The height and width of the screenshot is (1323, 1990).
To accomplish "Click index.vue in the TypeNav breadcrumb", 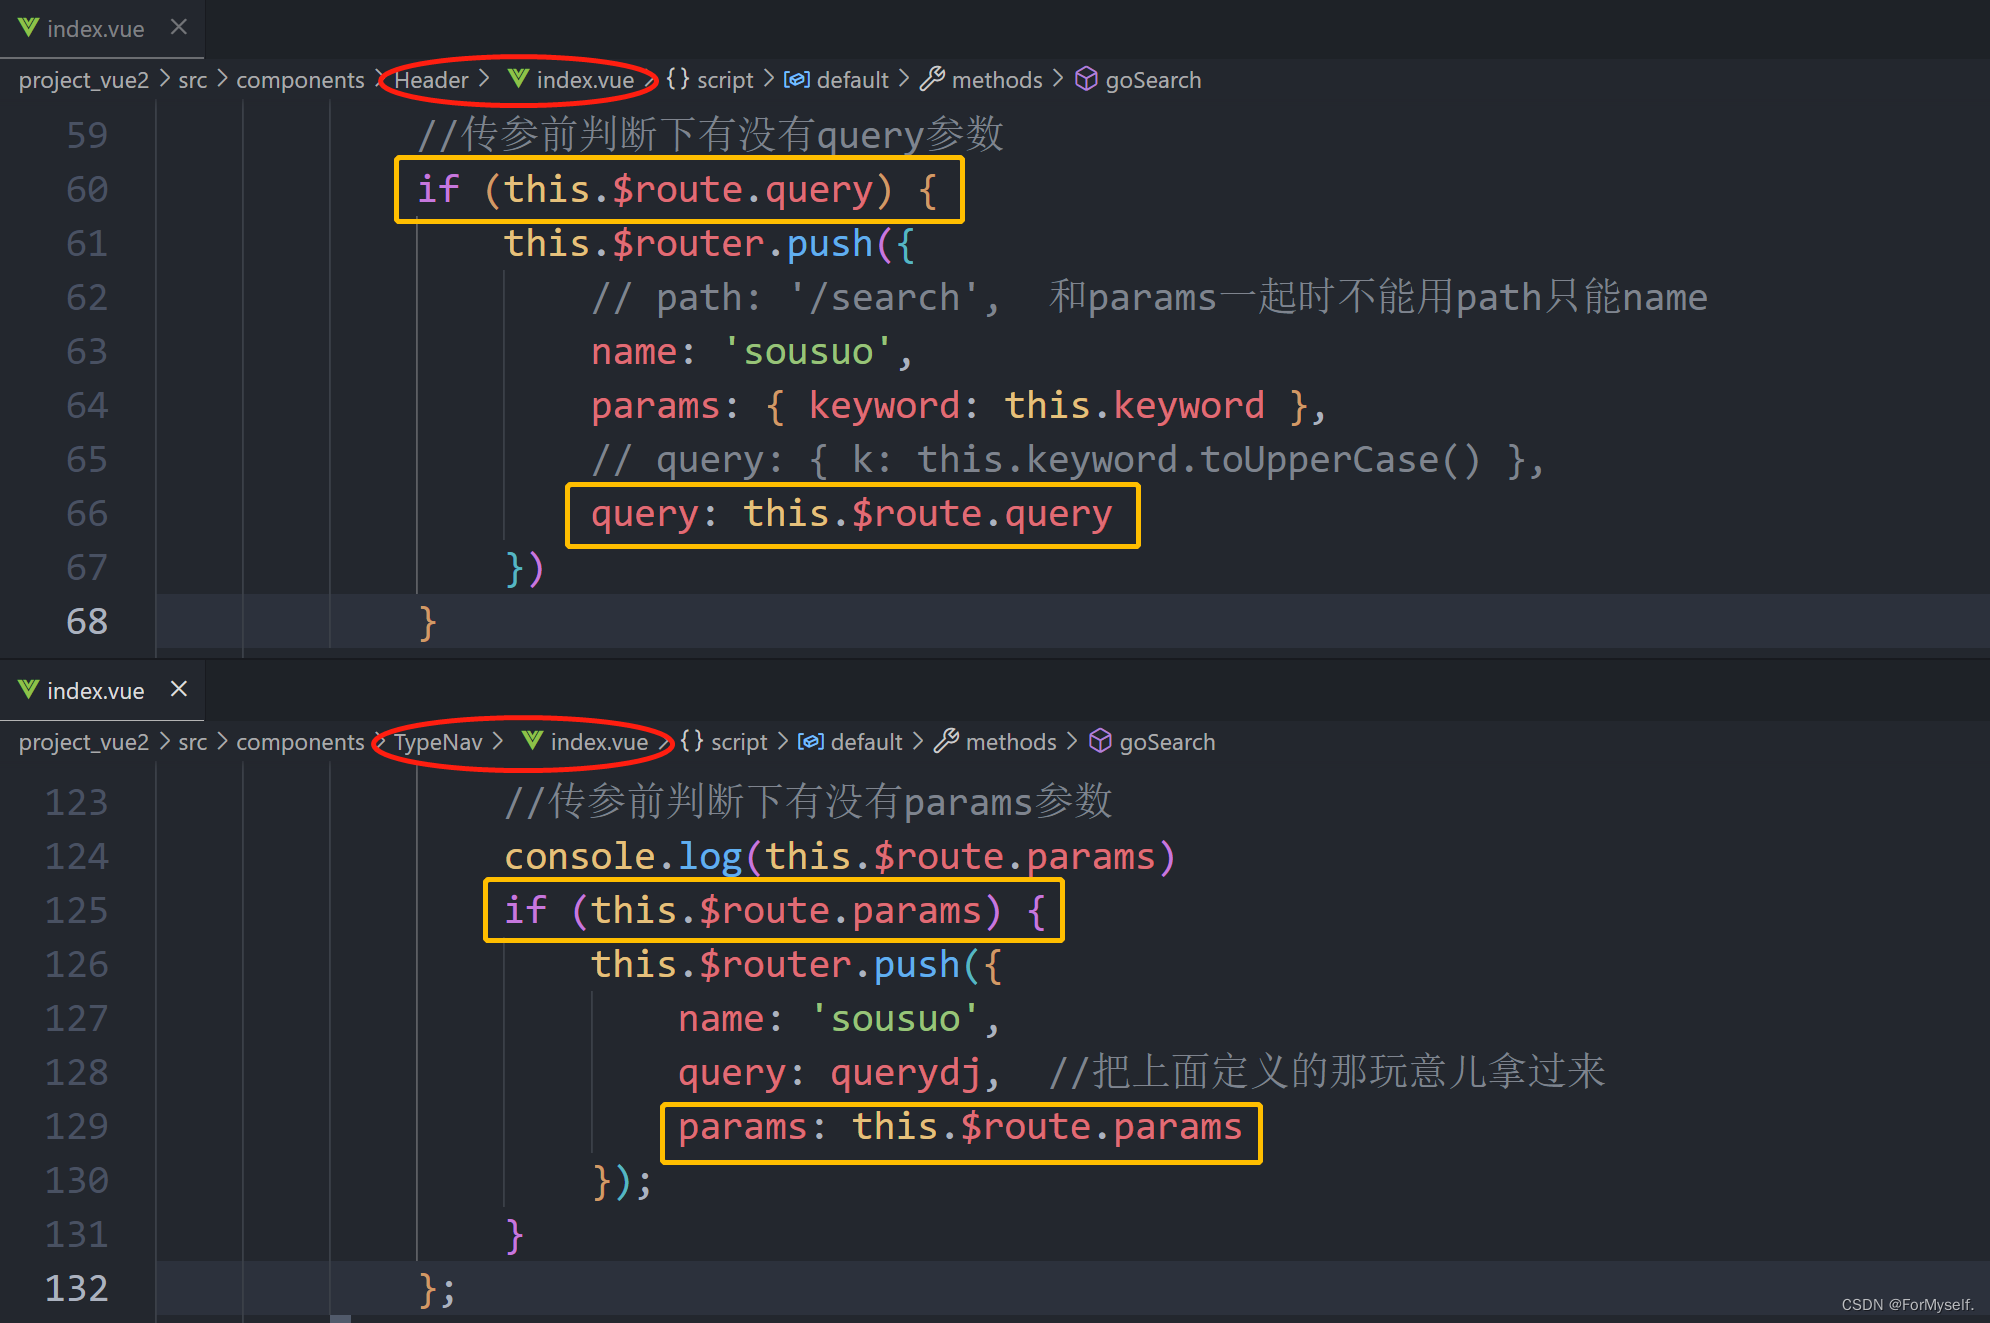I will point(599,742).
